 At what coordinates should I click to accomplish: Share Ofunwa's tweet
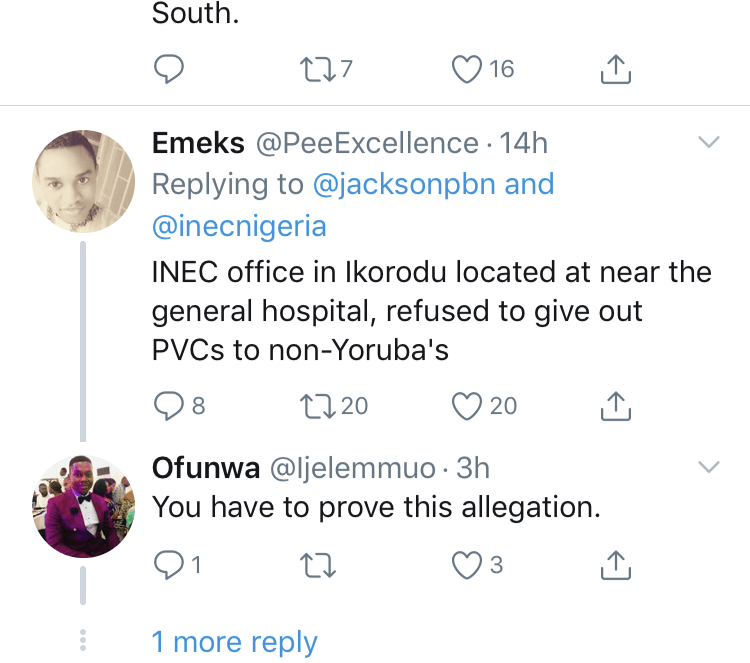[616, 565]
